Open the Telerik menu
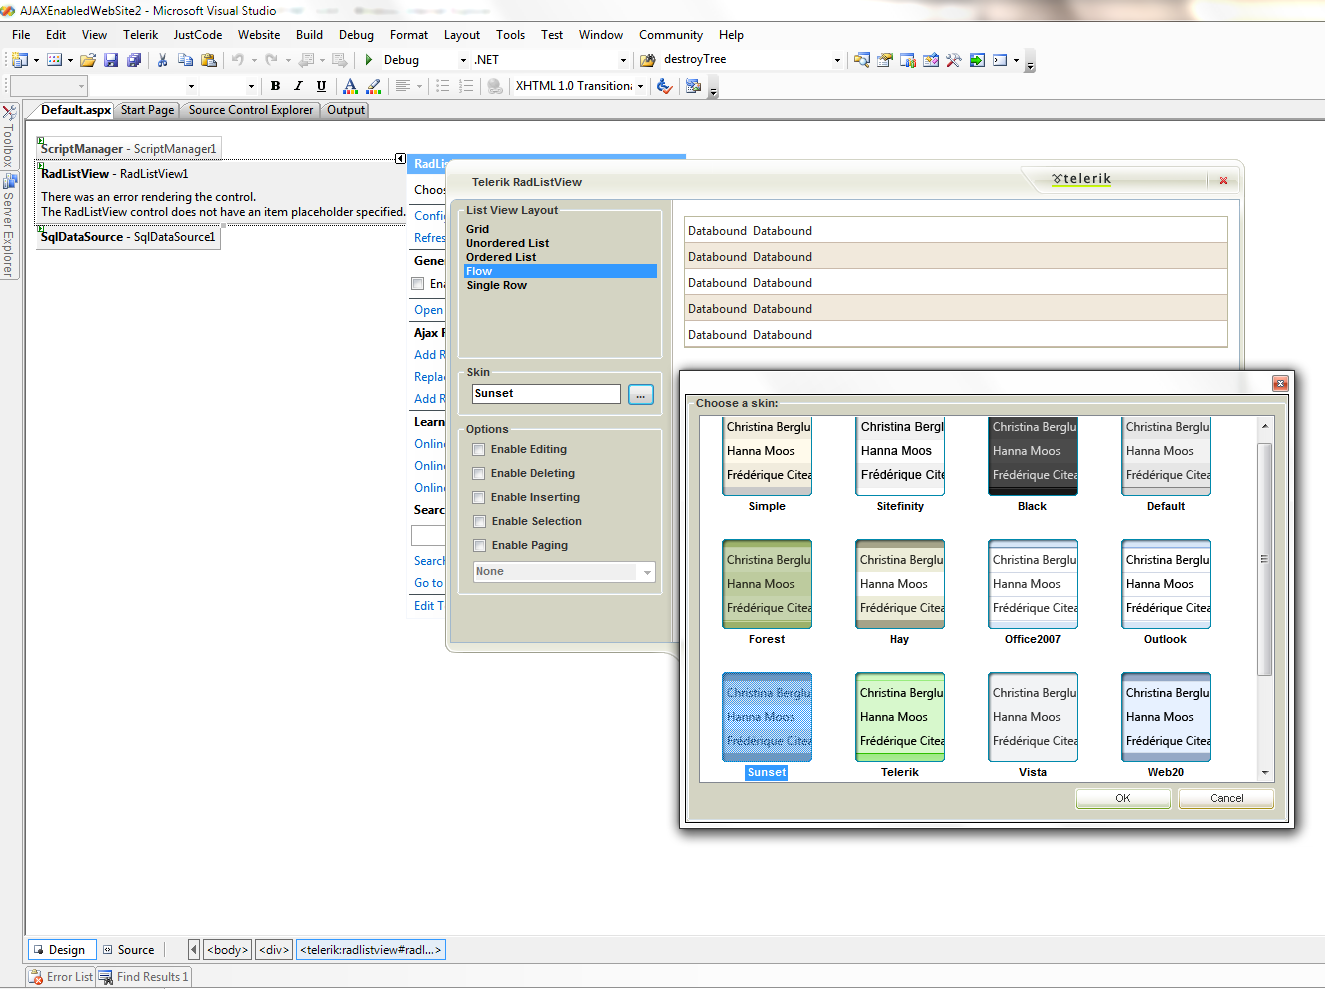This screenshot has width=1325, height=989. click(x=140, y=35)
